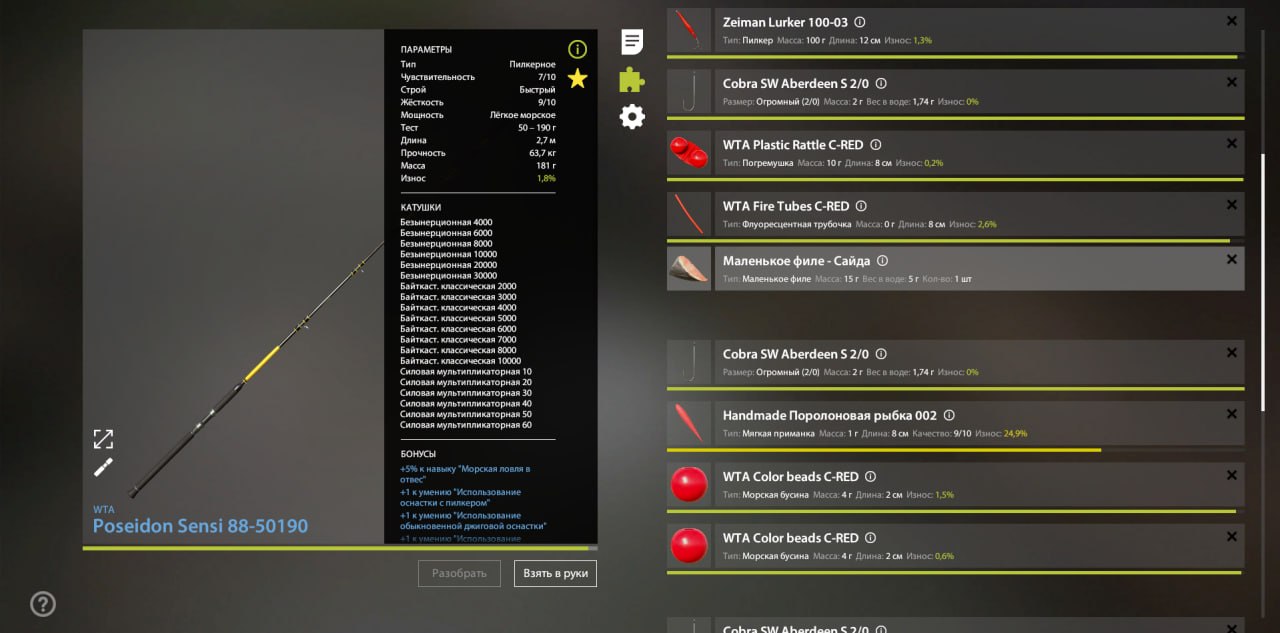Show info for Маленькое филе - Сайда

pos(882,261)
